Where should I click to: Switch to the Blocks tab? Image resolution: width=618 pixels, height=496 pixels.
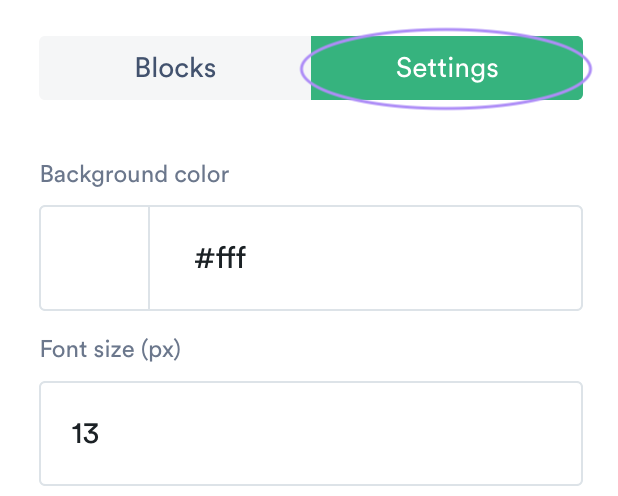[175, 68]
